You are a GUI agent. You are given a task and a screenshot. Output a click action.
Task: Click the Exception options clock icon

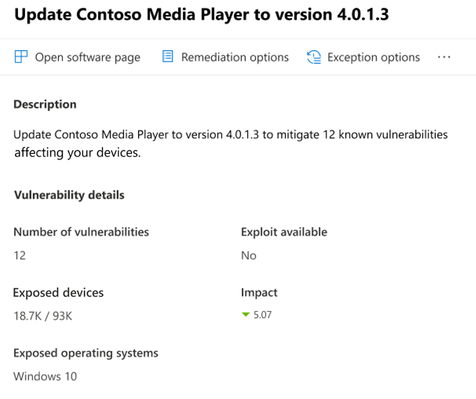[x=314, y=57]
